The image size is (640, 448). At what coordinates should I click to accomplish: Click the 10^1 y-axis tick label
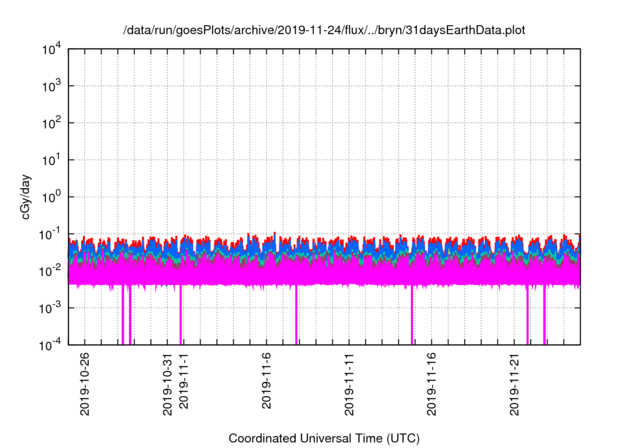click(x=52, y=161)
